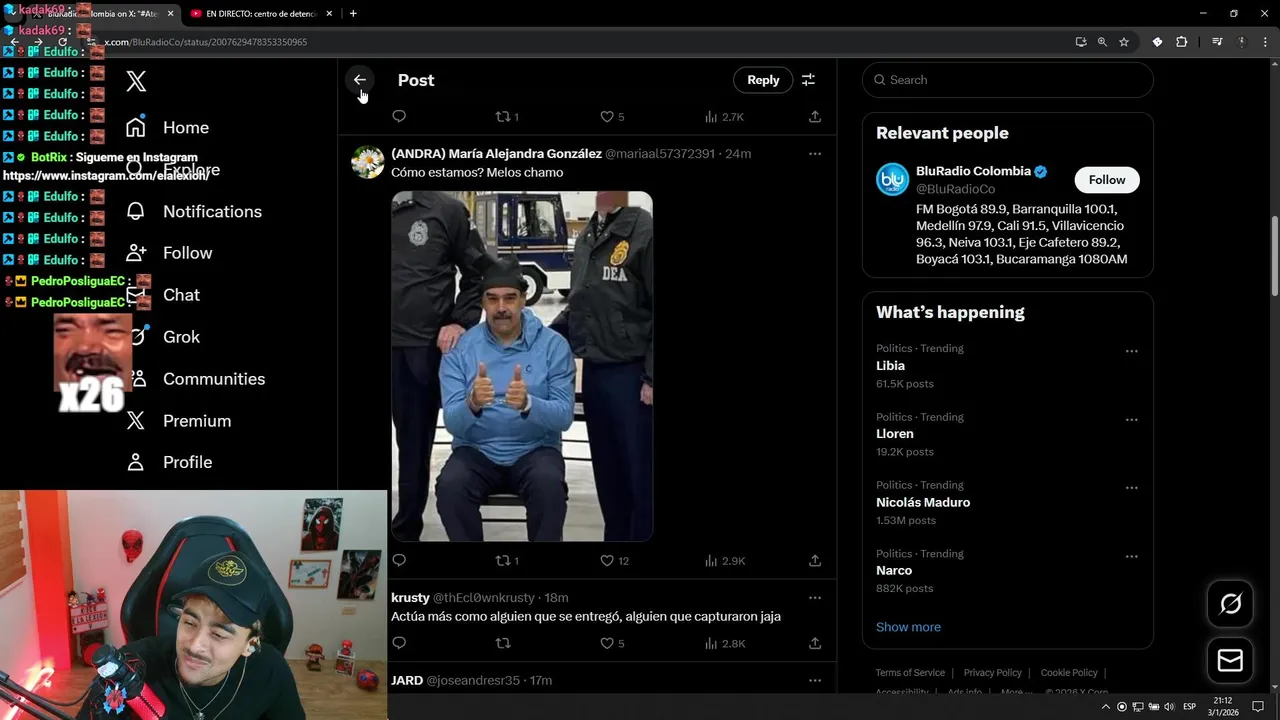This screenshot has width=1280, height=720.
Task: Share krusty's post
Action: click(815, 643)
